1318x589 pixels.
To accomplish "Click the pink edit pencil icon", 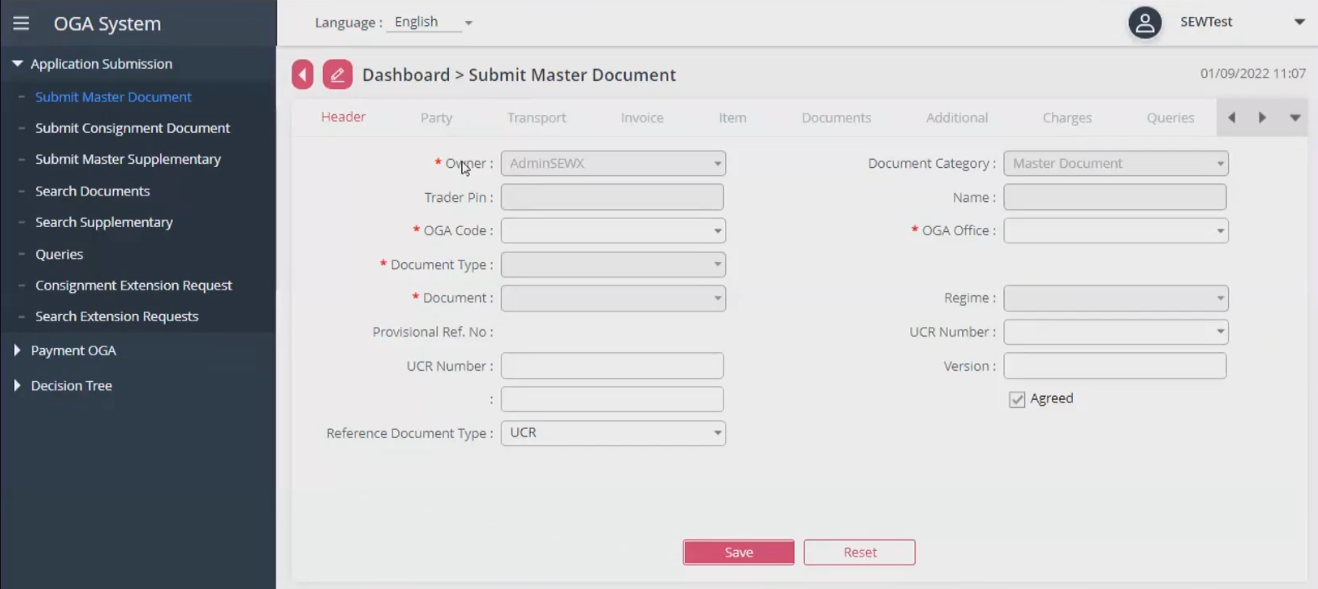I will pos(337,75).
